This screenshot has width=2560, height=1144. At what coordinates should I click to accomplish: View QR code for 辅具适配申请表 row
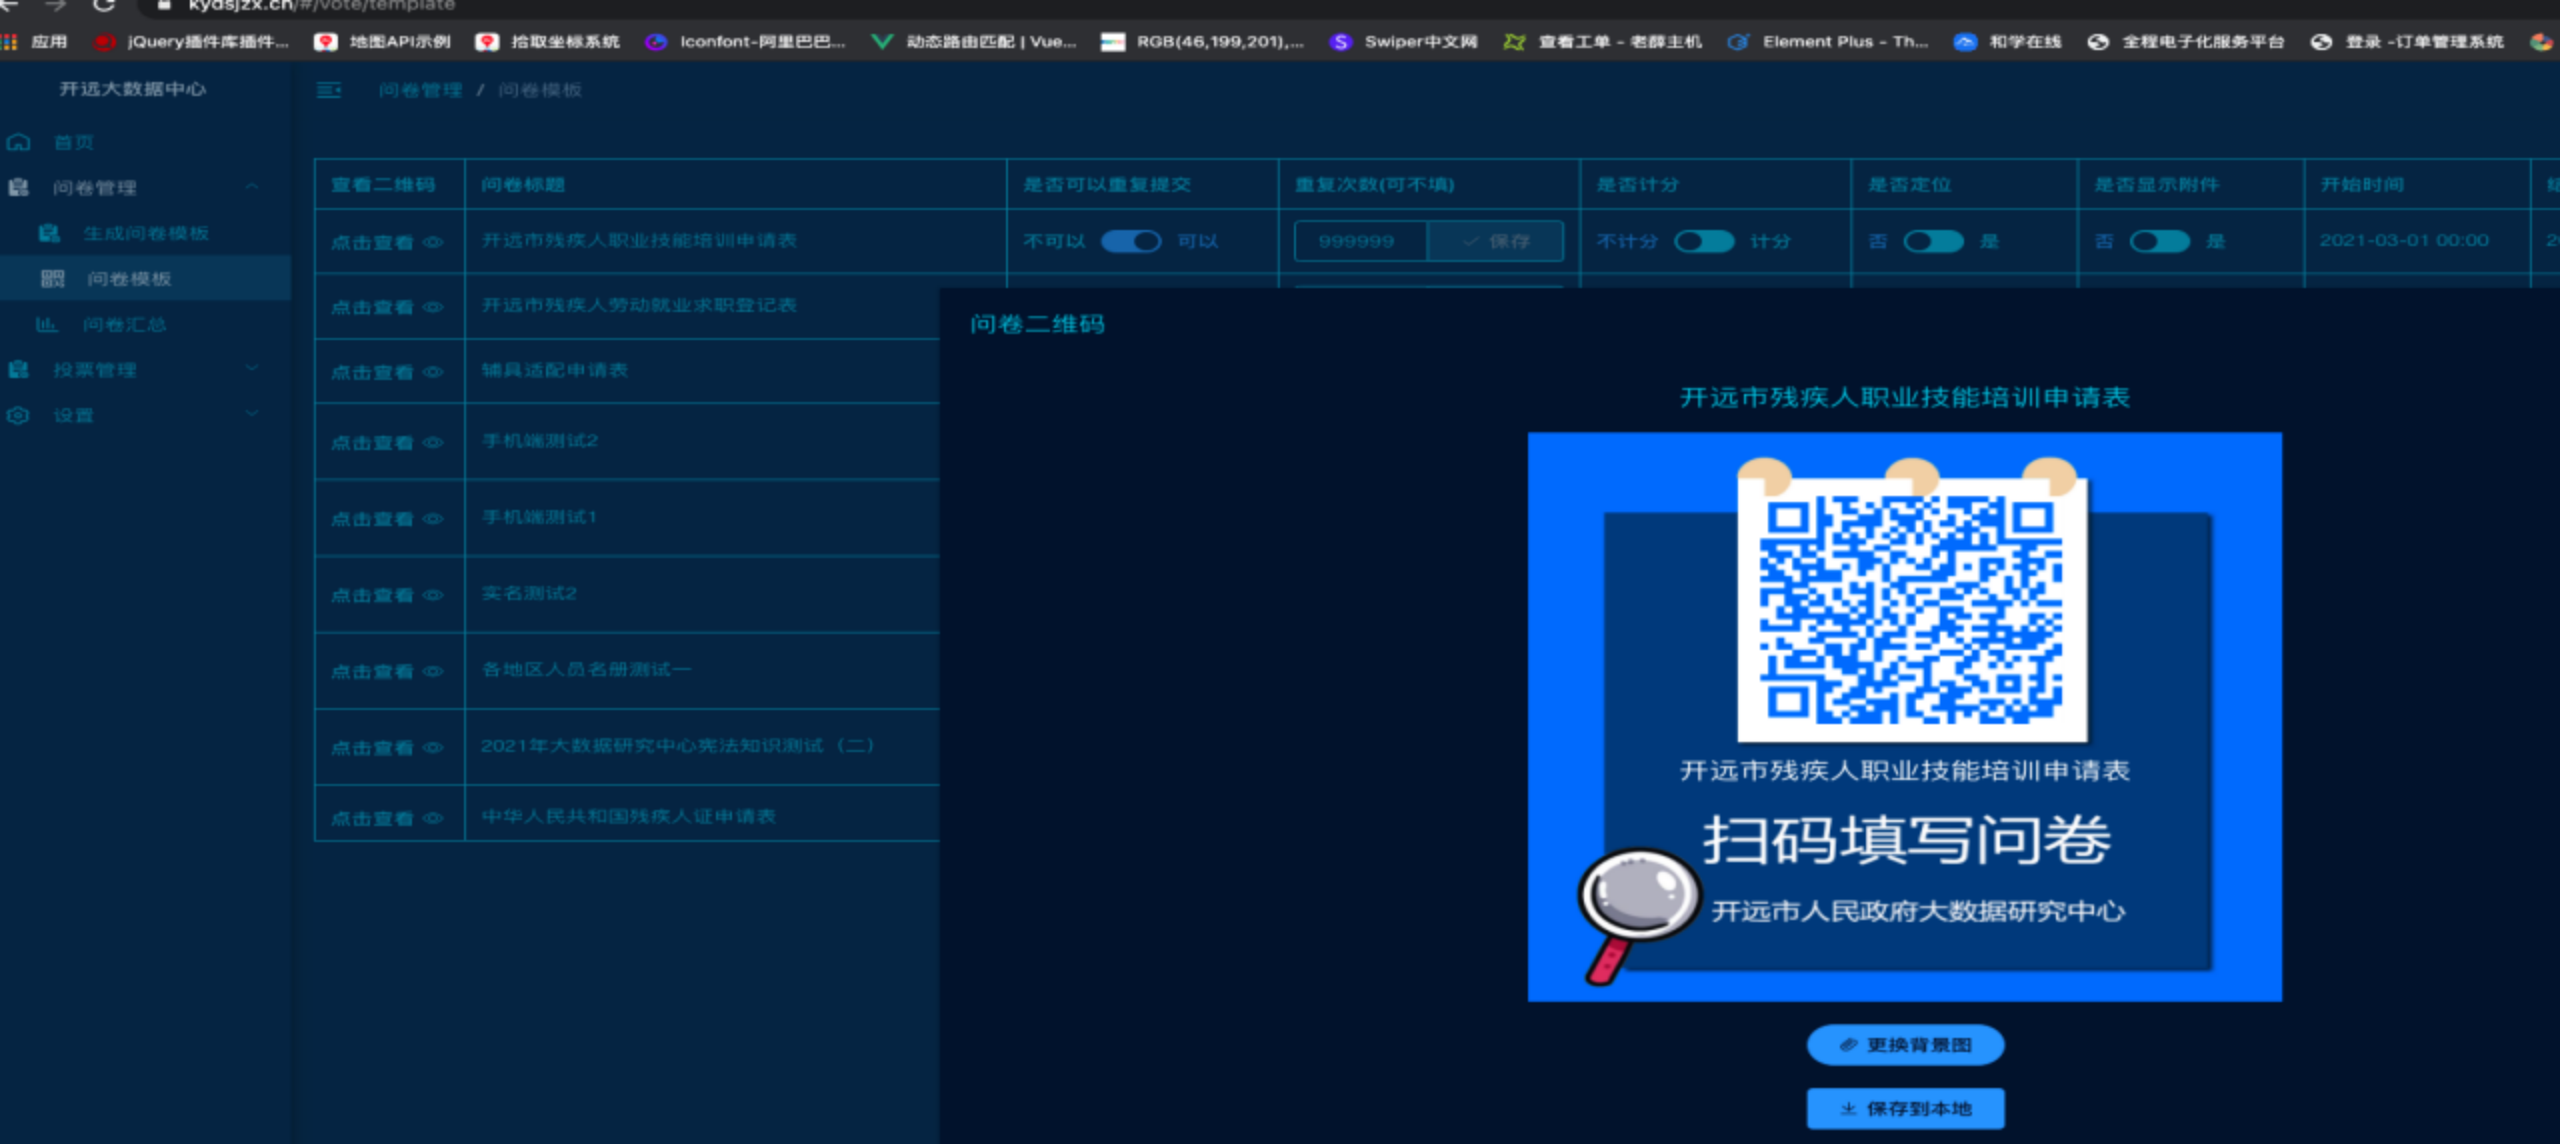click(387, 372)
